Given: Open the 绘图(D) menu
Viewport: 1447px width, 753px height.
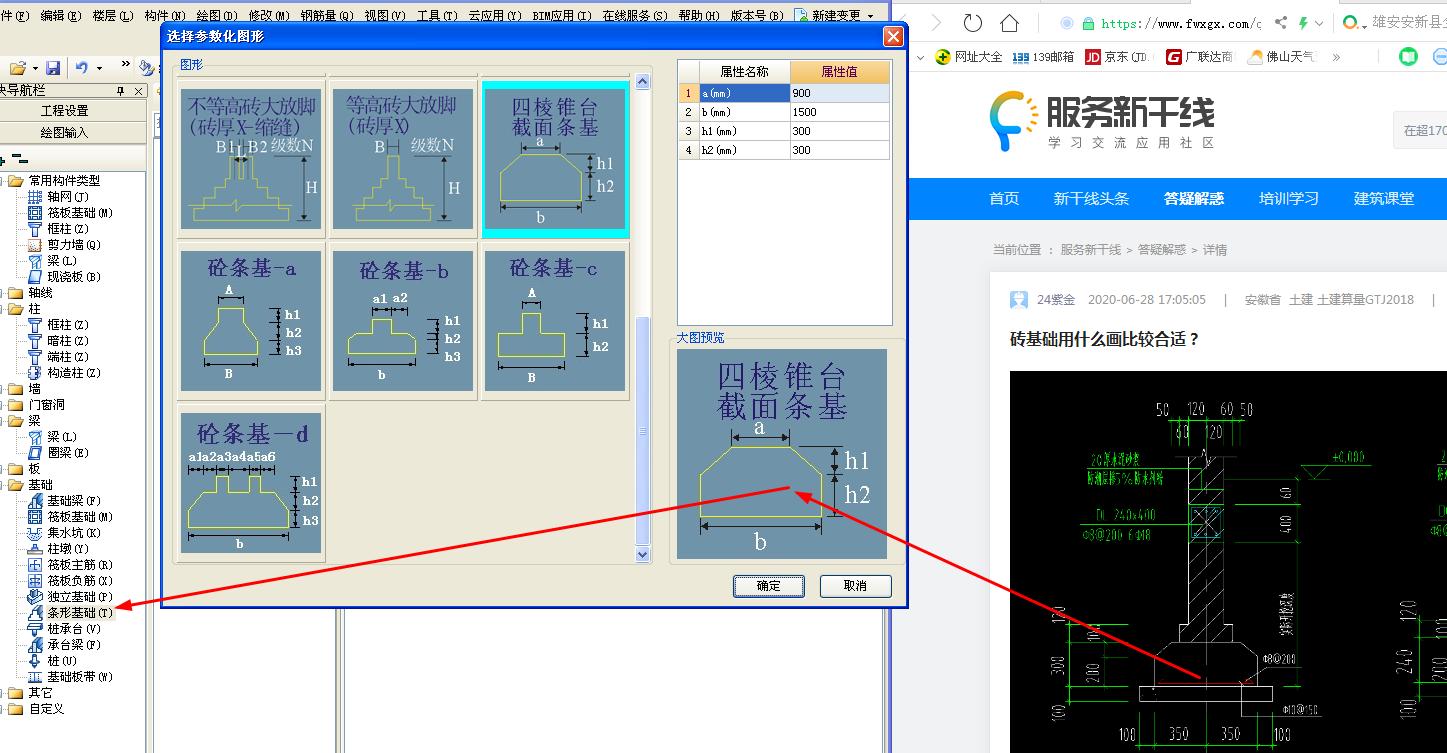Looking at the screenshot, I should point(217,16).
